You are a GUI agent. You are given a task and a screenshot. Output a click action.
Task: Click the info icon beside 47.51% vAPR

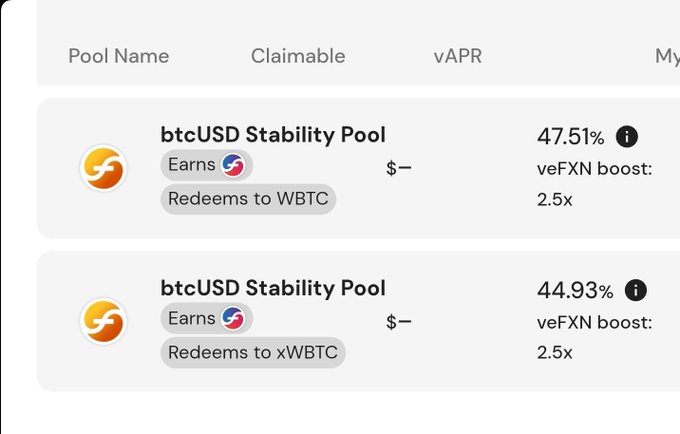tap(627, 137)
